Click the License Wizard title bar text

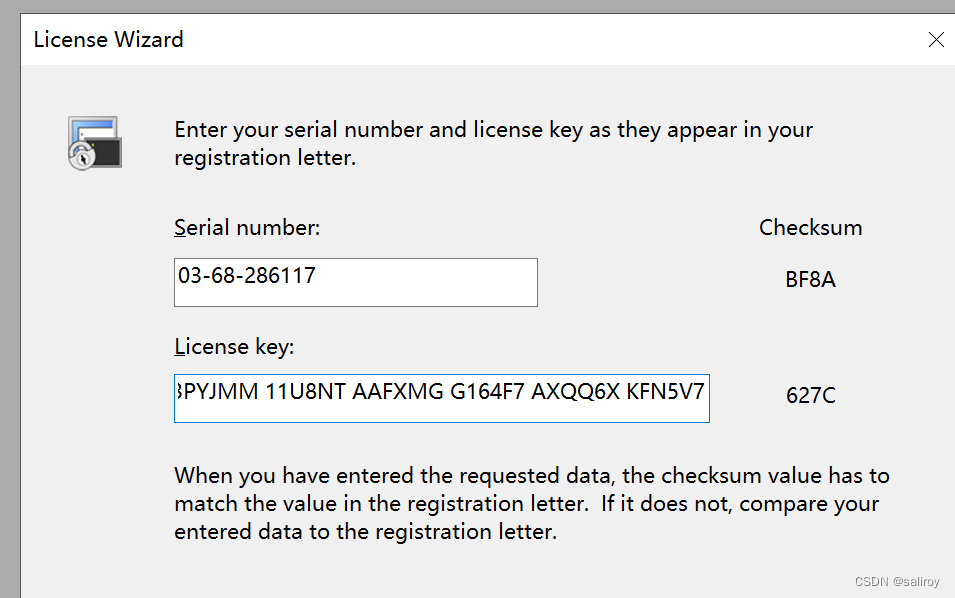(x=108, y=40)
